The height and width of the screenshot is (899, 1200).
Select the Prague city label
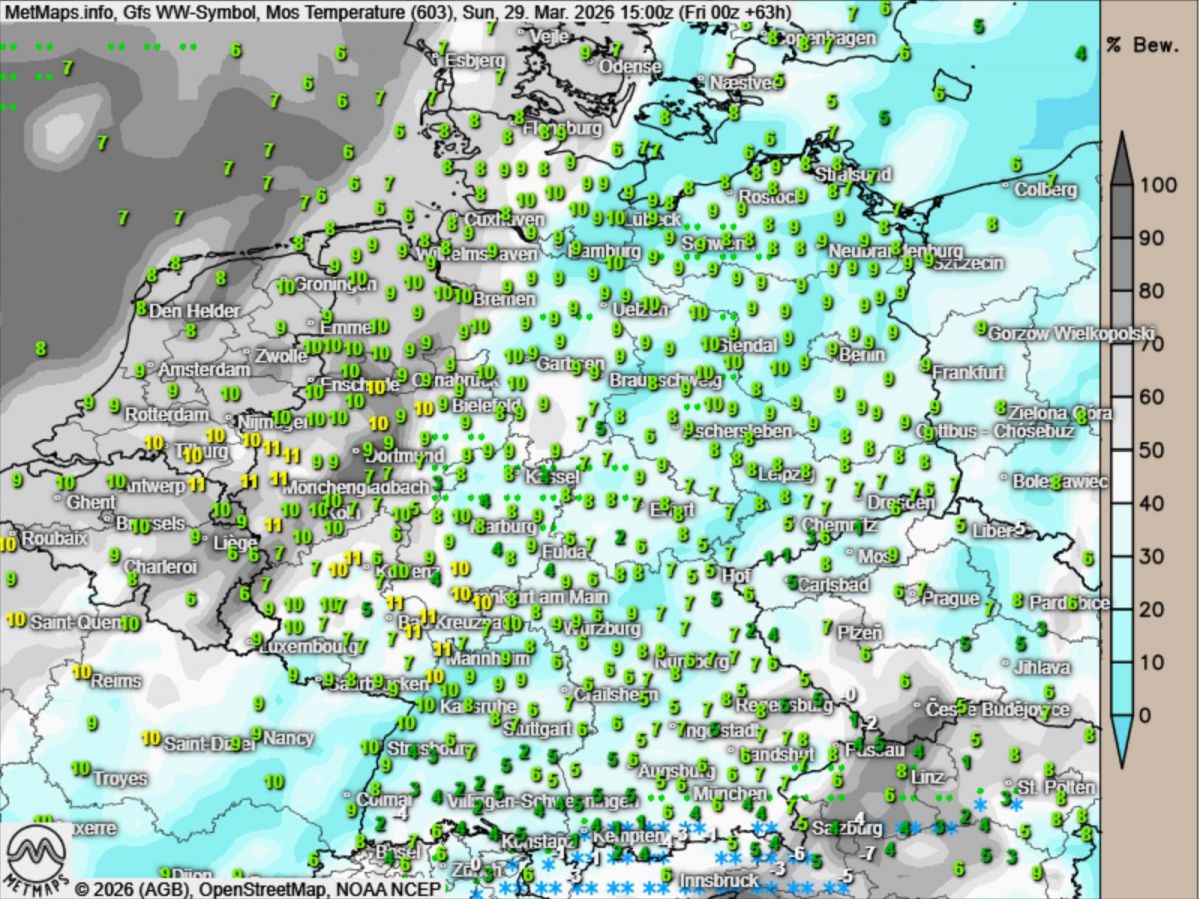click(949, 598)
